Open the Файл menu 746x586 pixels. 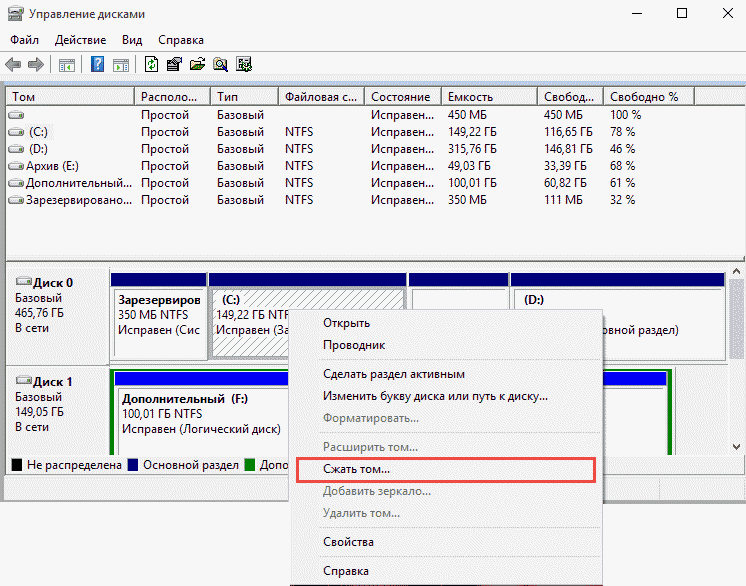25,40
